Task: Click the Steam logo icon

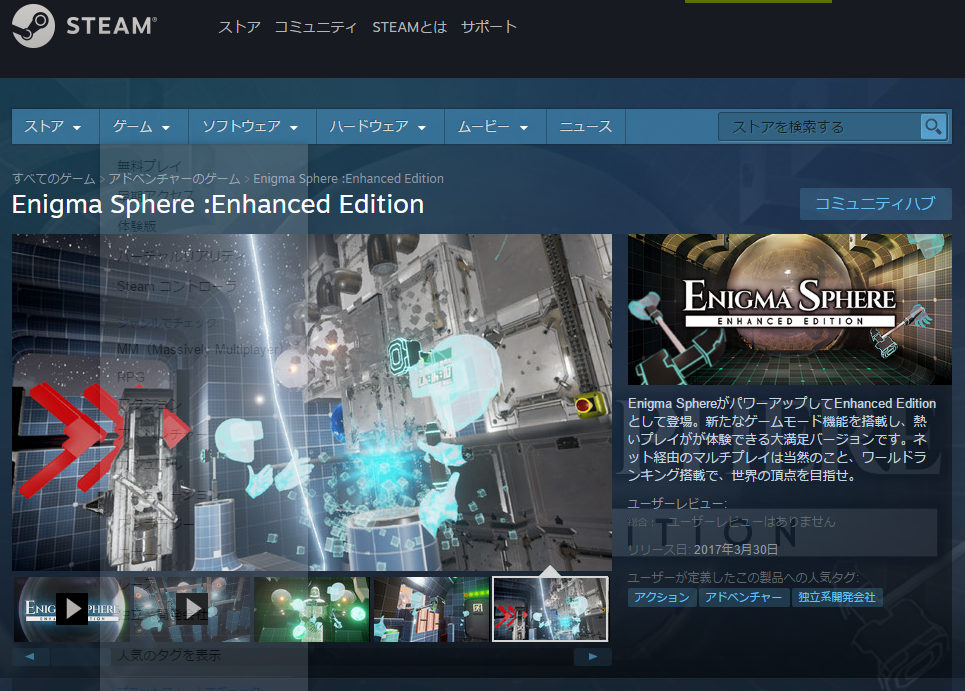Action: (x=33, y=26)
